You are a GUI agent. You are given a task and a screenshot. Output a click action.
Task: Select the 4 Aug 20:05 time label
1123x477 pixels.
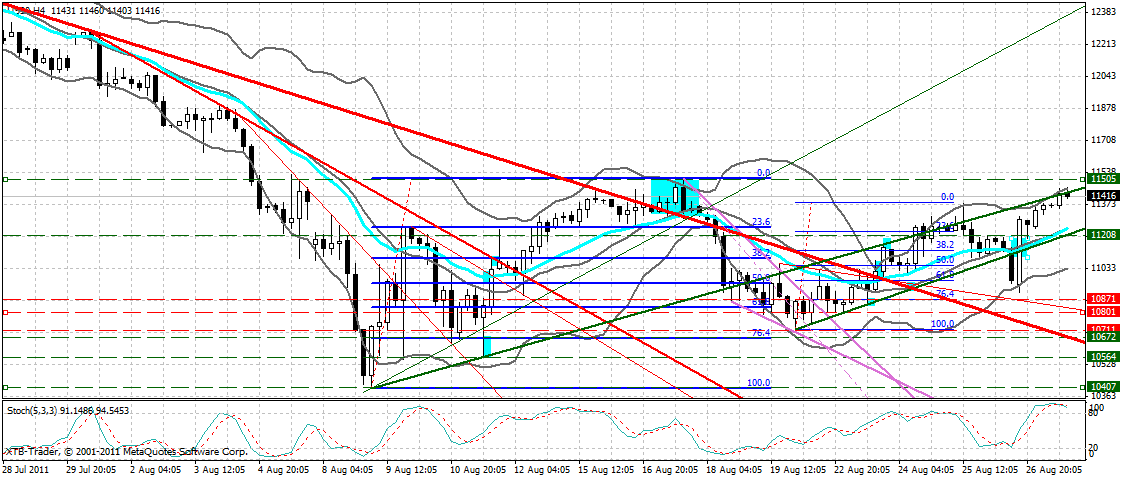point(282,468)
